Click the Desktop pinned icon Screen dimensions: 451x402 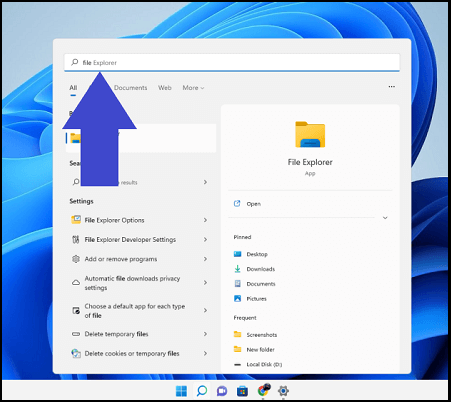(x=237, y=254)
